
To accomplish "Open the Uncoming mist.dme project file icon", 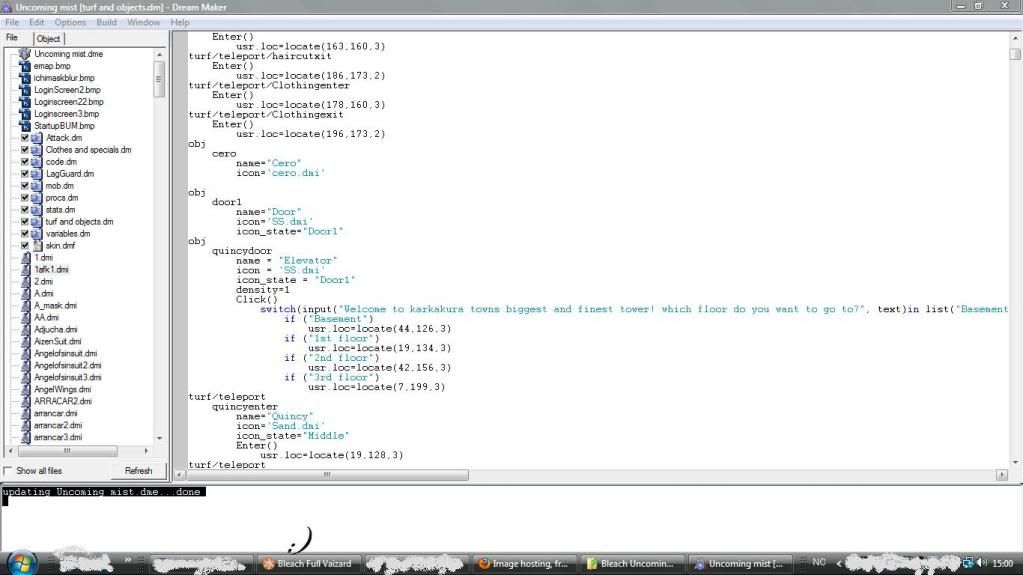I will tap(25, 54).
